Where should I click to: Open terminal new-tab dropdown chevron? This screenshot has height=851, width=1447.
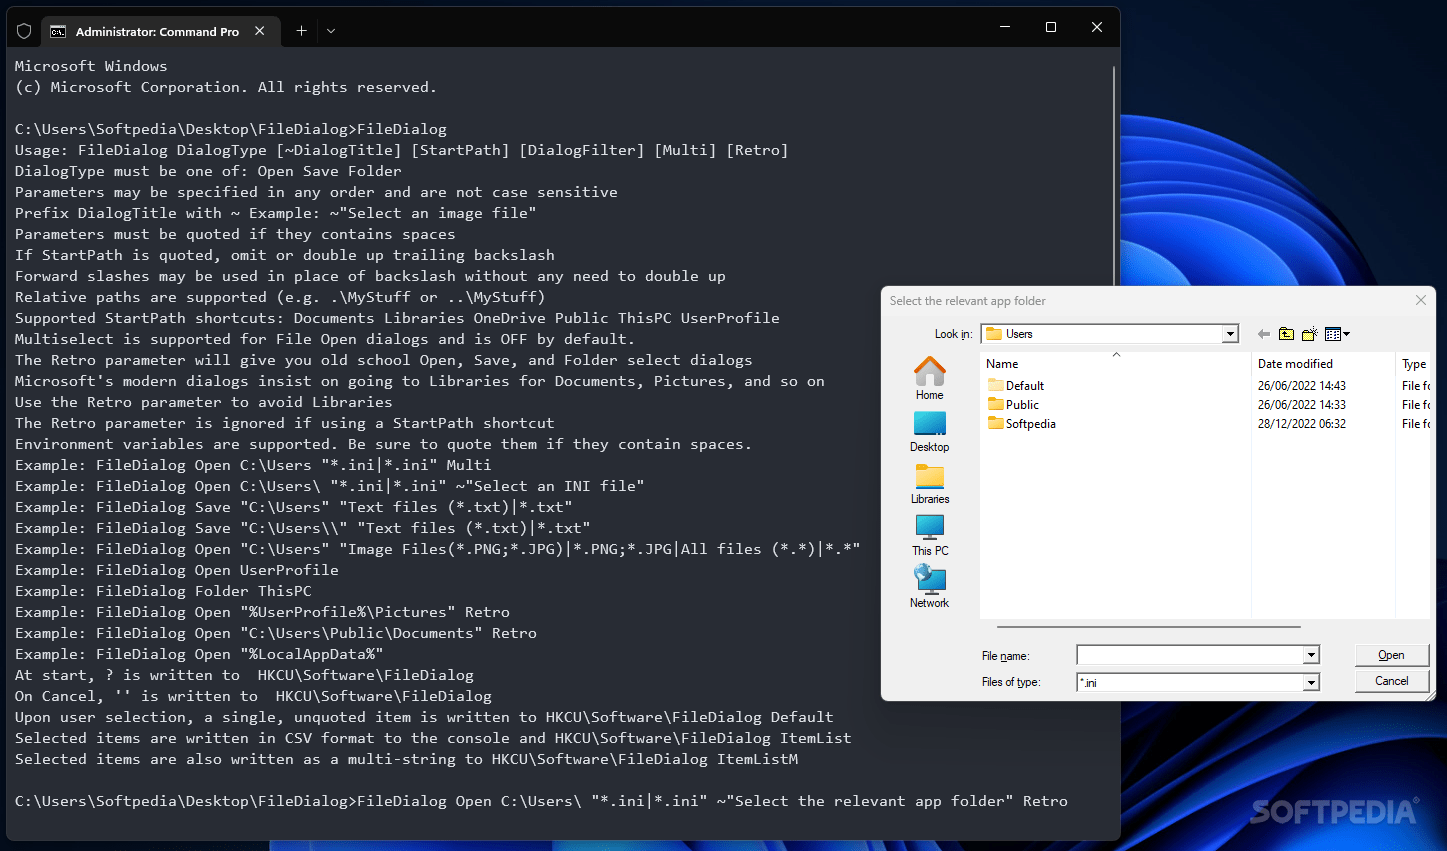click(331, 31)
